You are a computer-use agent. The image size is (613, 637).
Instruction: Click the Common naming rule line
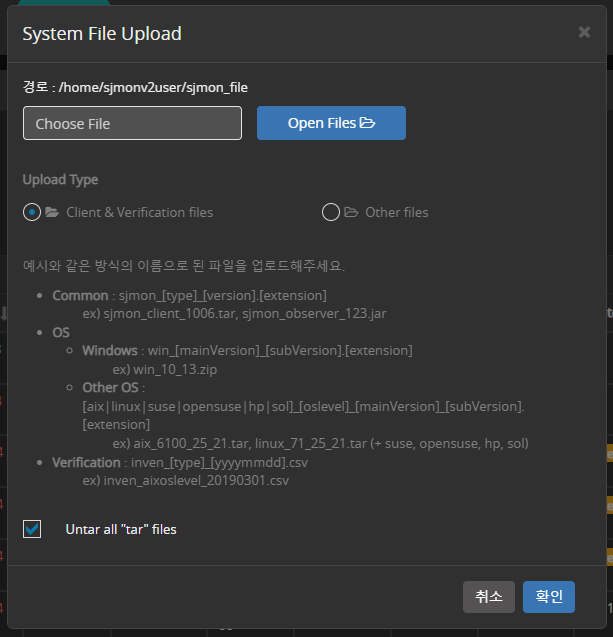(x=190, y=295)
